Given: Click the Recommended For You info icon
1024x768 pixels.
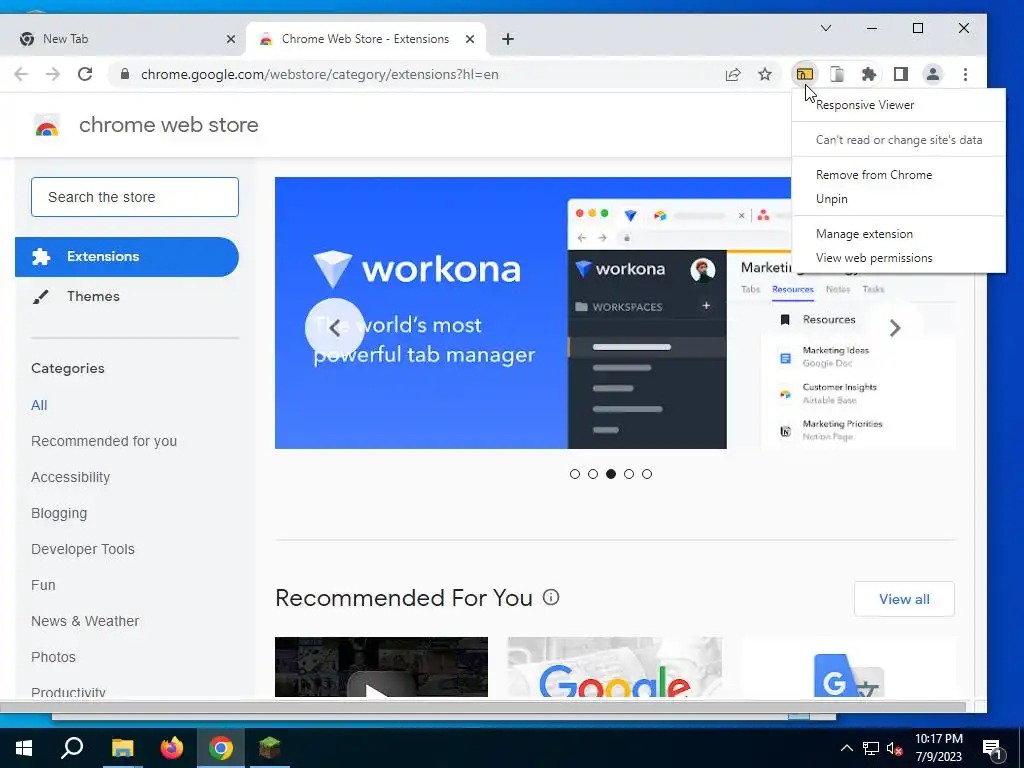Looking at the screenshot, I should coord(551,597).
